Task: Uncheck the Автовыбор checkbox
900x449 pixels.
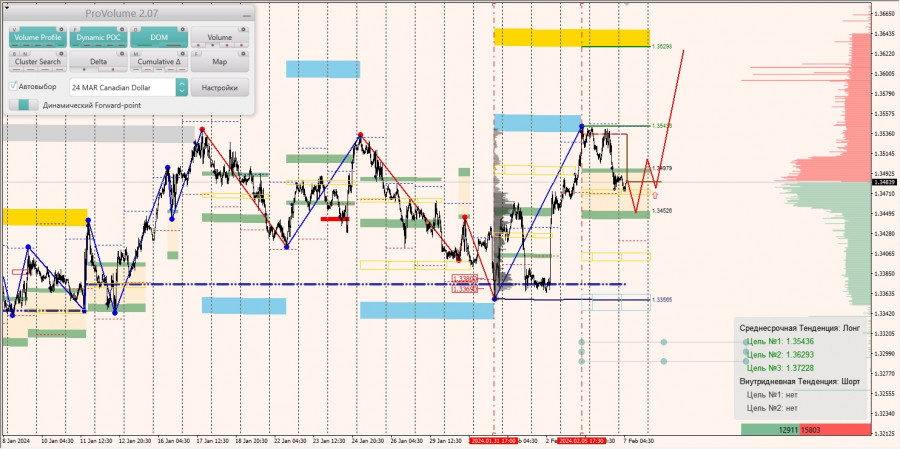Action: click(13, 86)
